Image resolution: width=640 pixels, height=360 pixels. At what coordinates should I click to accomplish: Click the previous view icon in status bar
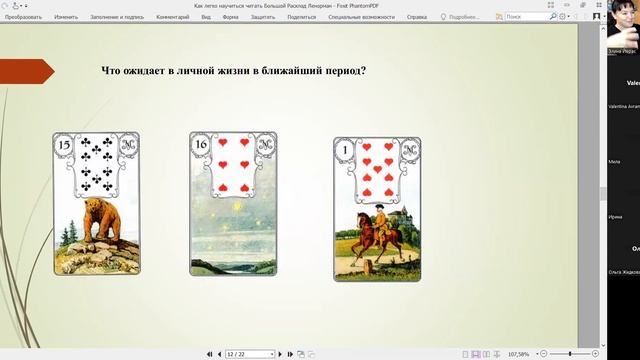(301, 354)
